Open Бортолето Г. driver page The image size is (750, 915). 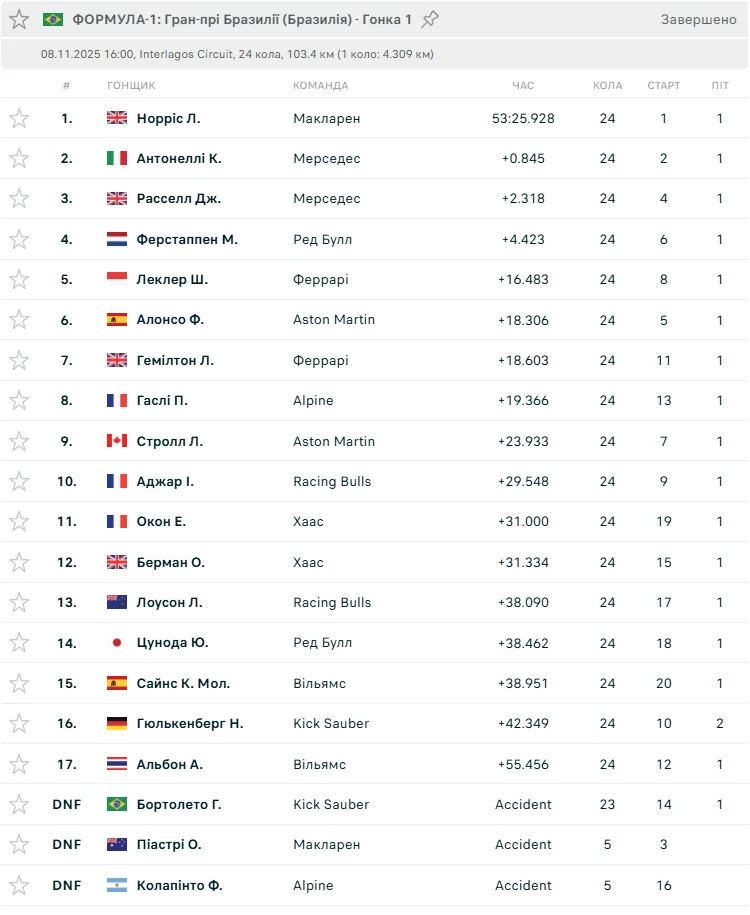tap(179, 804)
